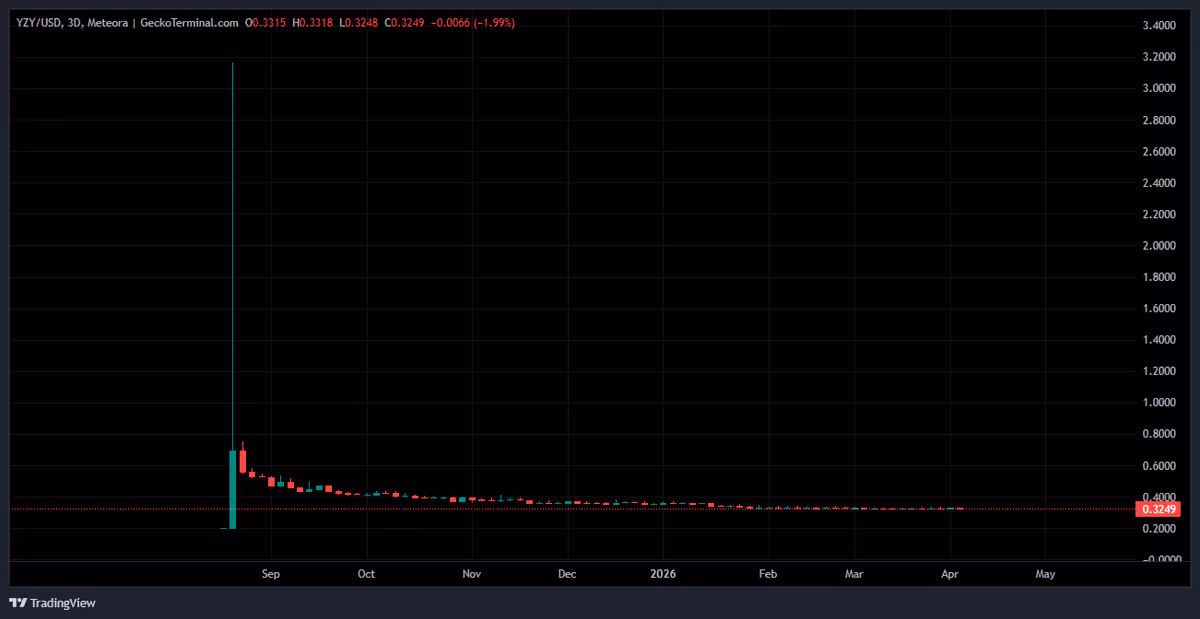The image size is (1200, 619).
Task: Click the 1.0000 price axis label
Action: coord(1157,403)
